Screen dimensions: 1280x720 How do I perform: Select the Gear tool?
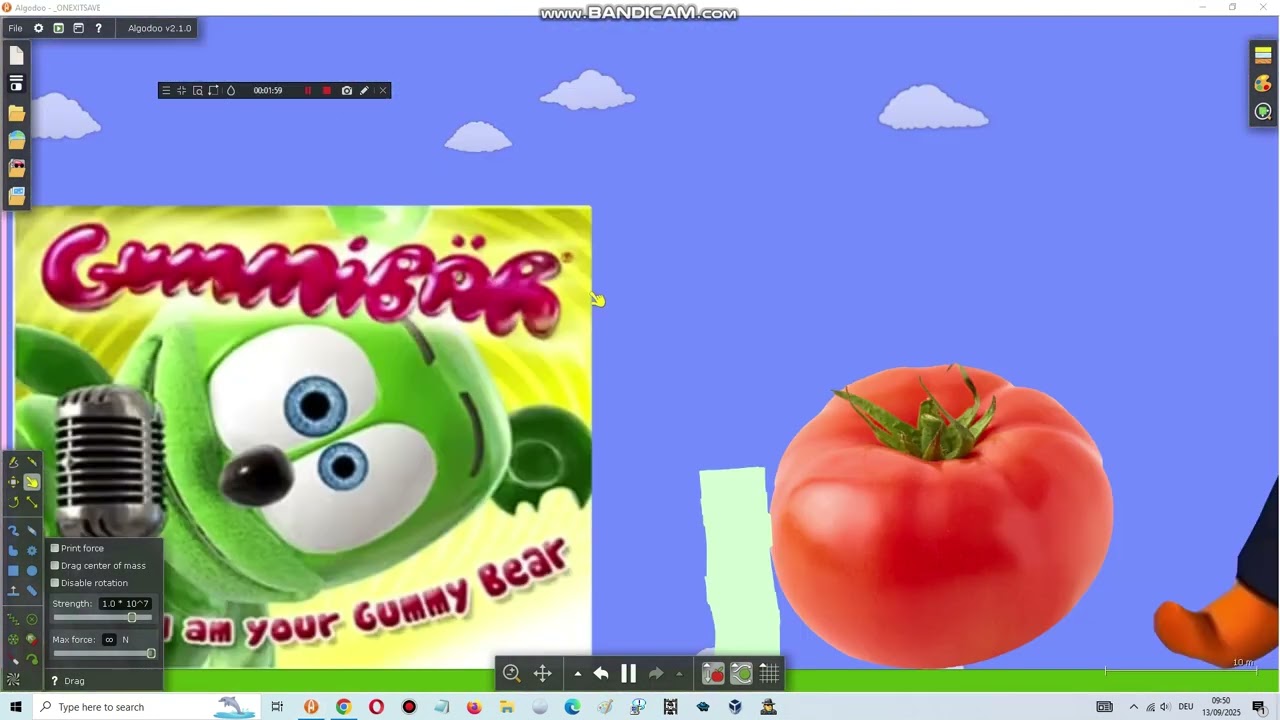click(32, 550)
